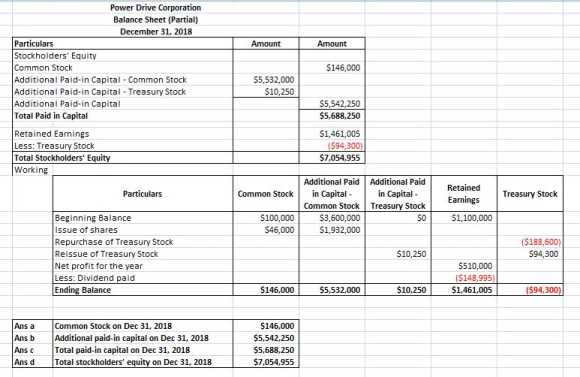Select the Issue of shares $46,000 cell
This screenshot has width=580, height=377.
pyautogui.click(x=266, y=230)
